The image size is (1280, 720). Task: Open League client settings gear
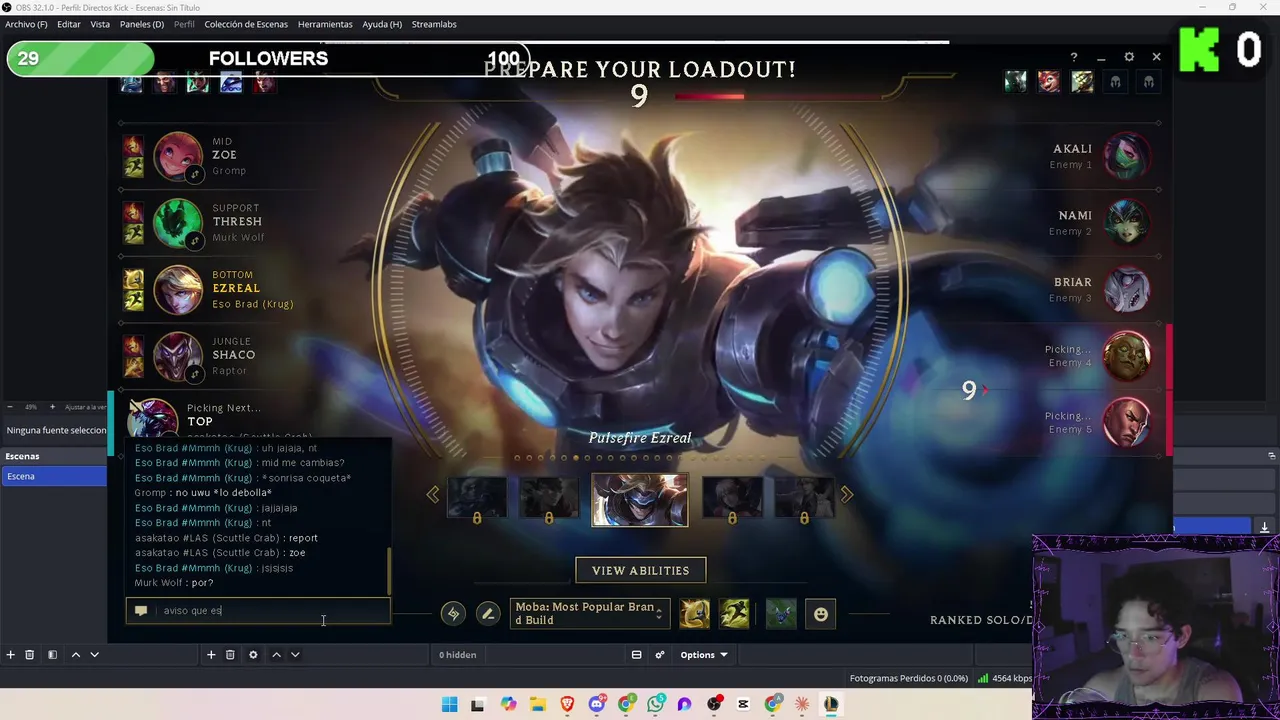coord(1129,57)
